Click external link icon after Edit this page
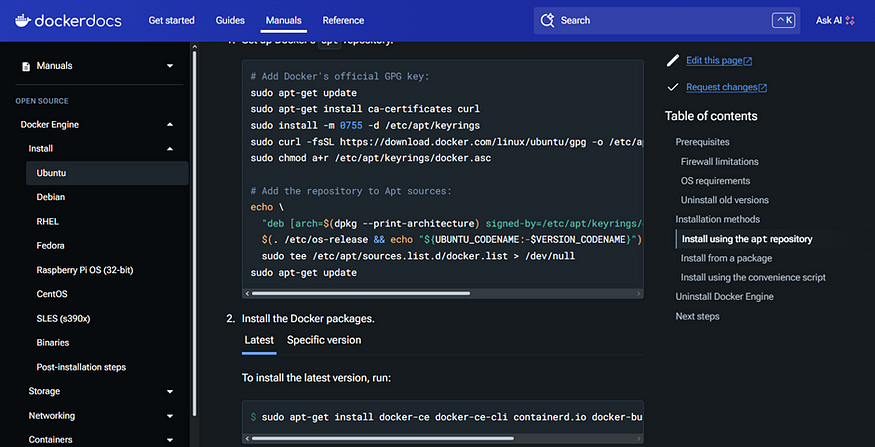Image resolution: width=875 pixels, height=447 pixels. click(748, 61)
